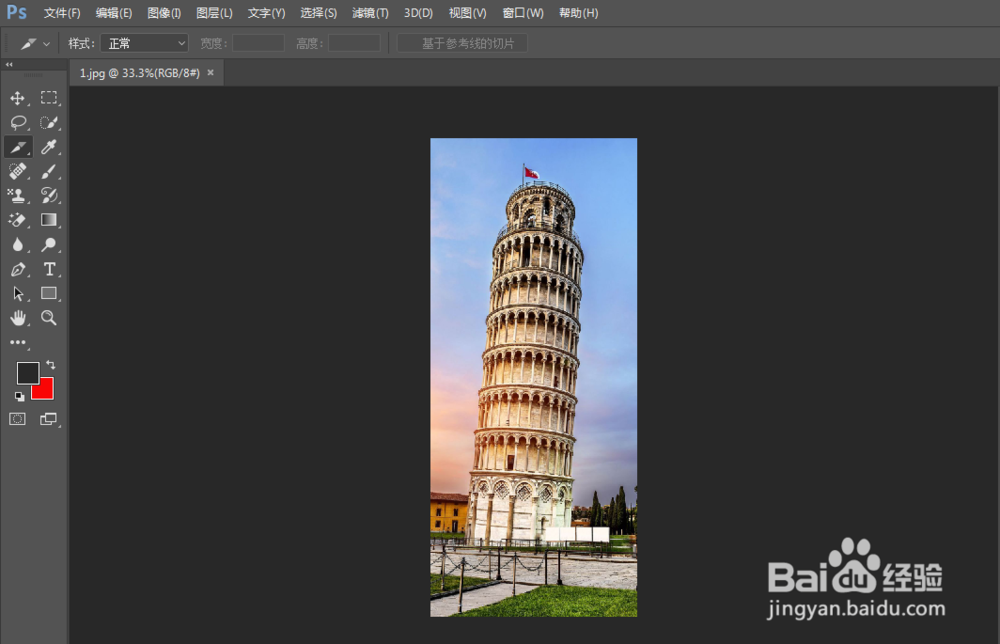Screen dimensions: 1000x644
Task: Click 基于参考线的切片 button
Action: click(462, 43)
